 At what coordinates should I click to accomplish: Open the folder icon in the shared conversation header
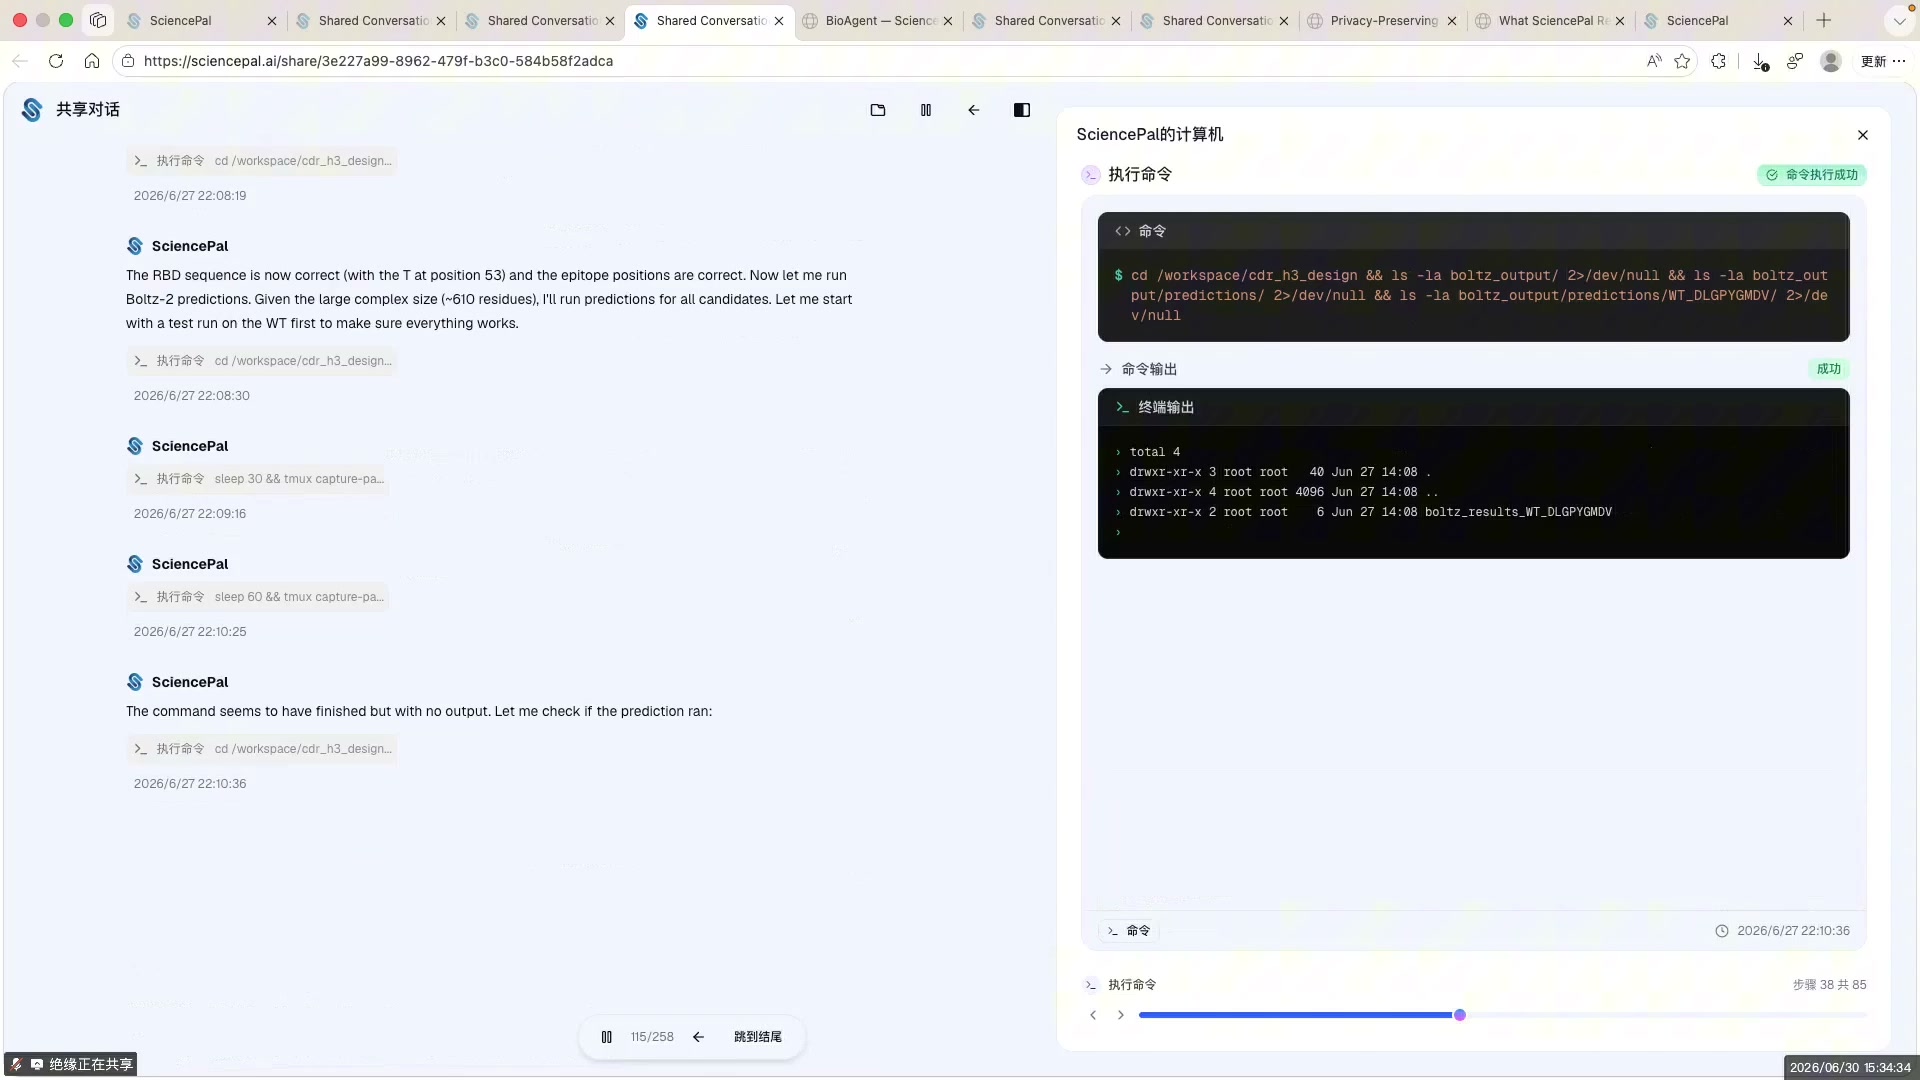878,110
